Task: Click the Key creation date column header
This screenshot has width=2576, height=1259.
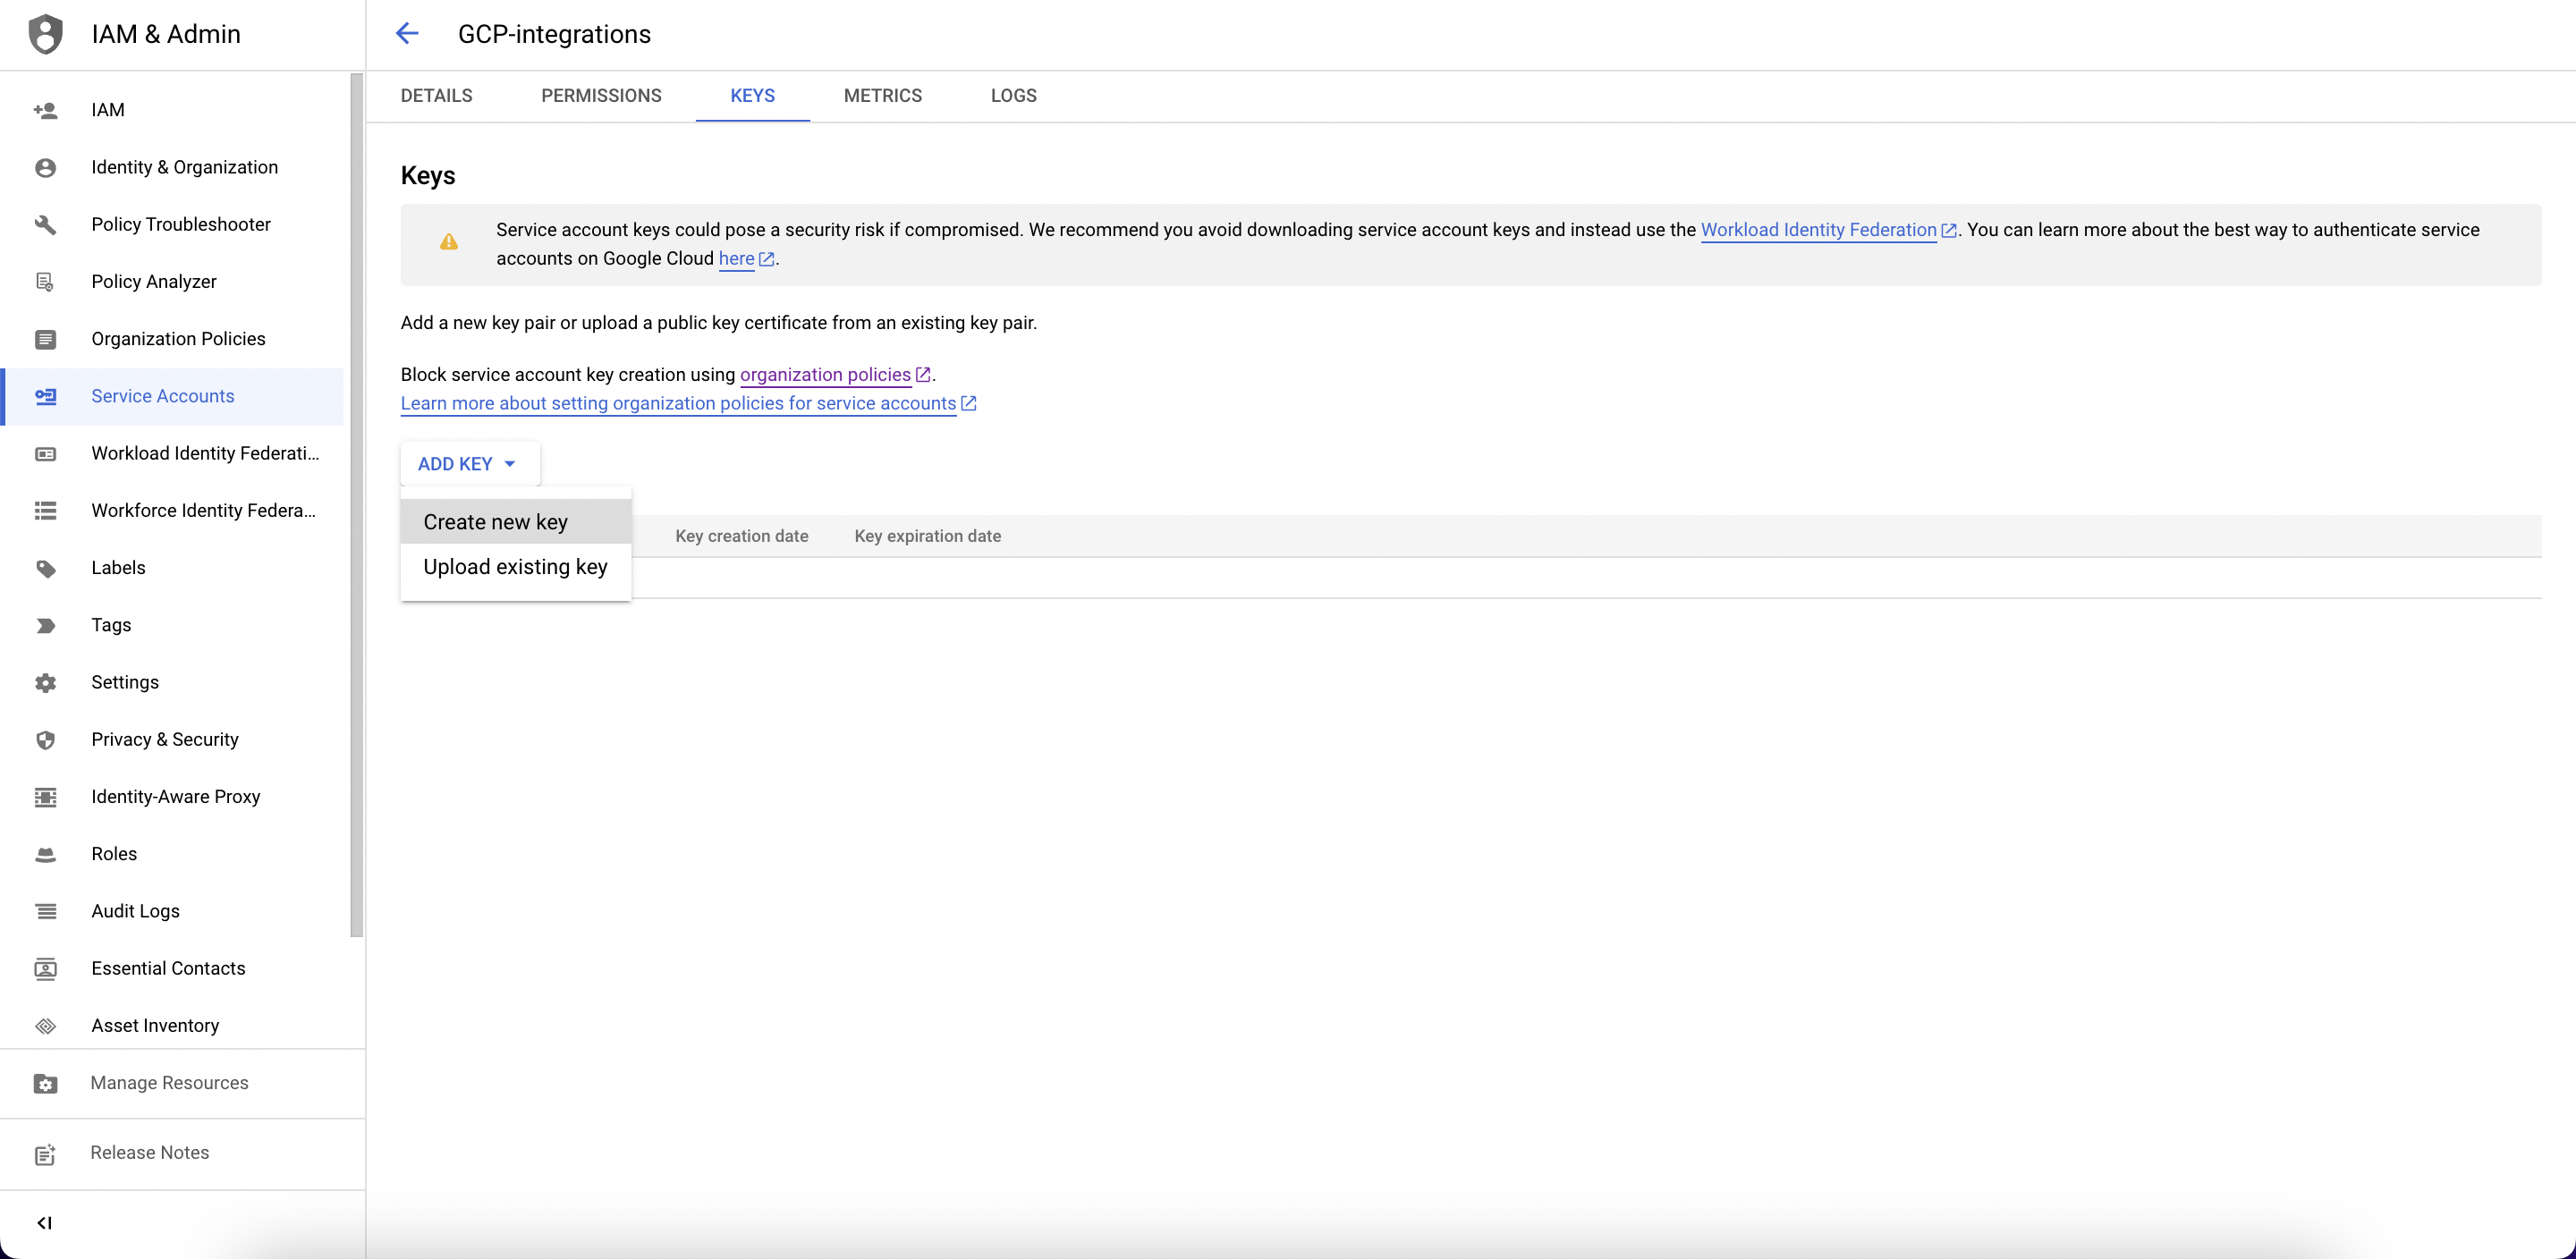Action: click(741, 536)
